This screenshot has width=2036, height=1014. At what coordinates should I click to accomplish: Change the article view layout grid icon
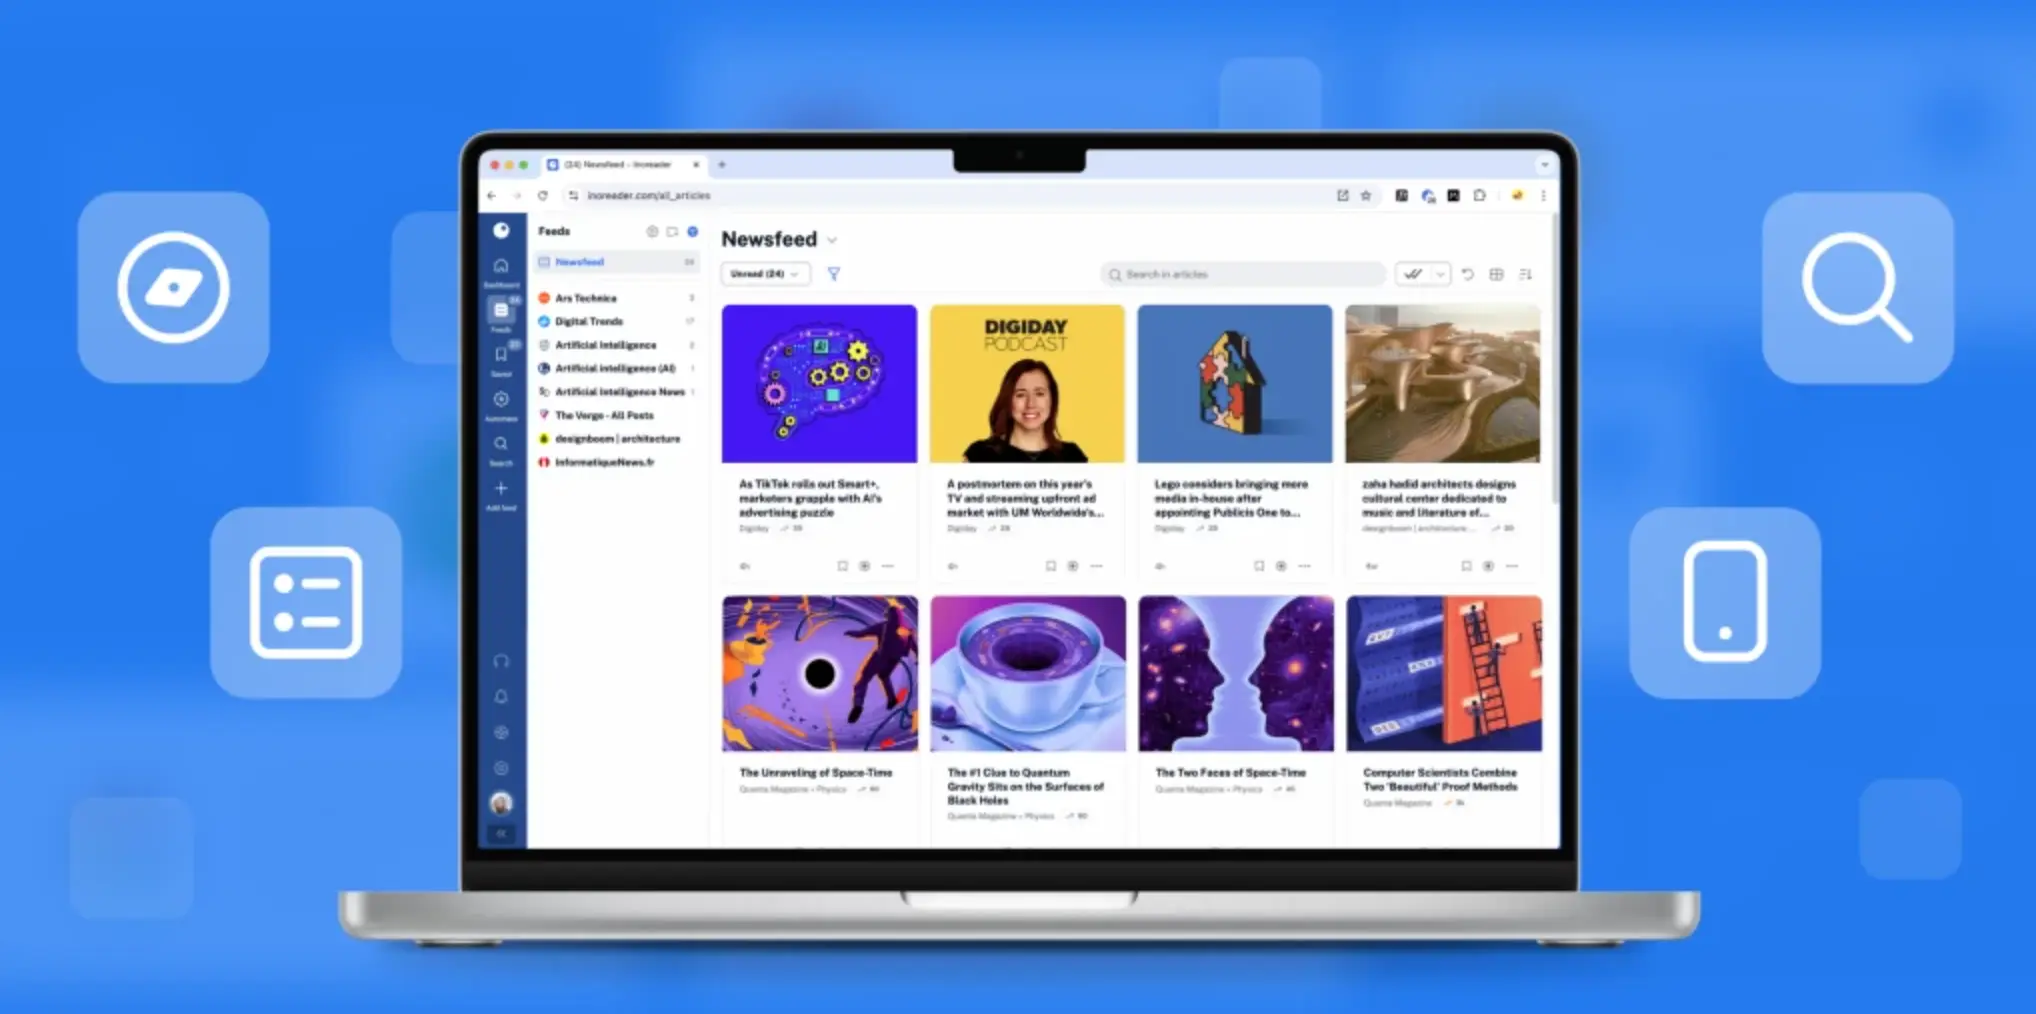pyautogui.click(x=1496, y=274)
